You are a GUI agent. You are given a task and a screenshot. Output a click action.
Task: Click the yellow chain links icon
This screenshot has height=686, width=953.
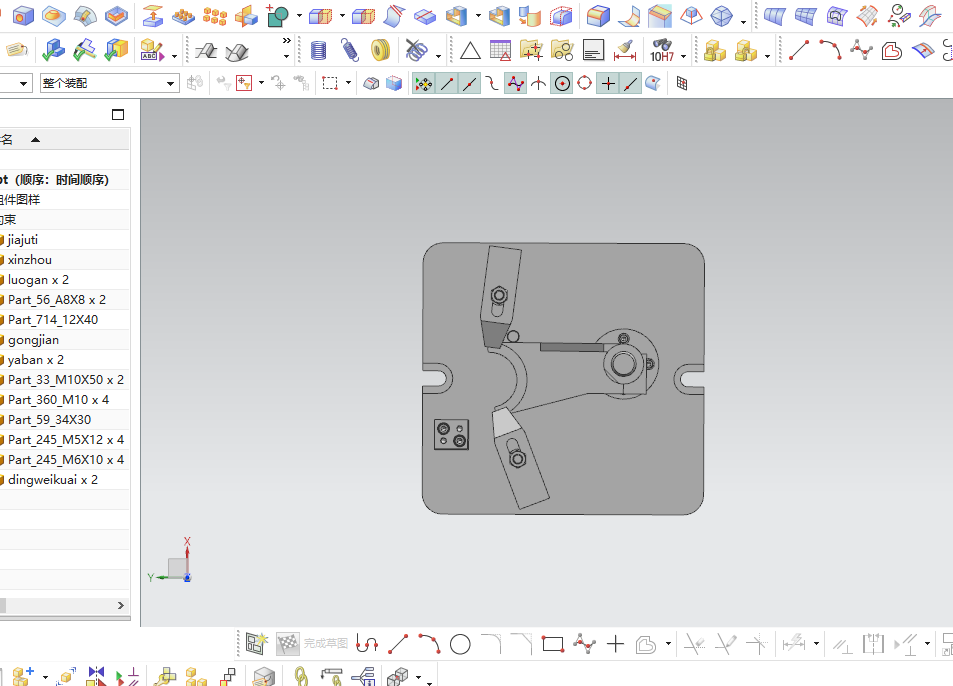click(301, 676)
